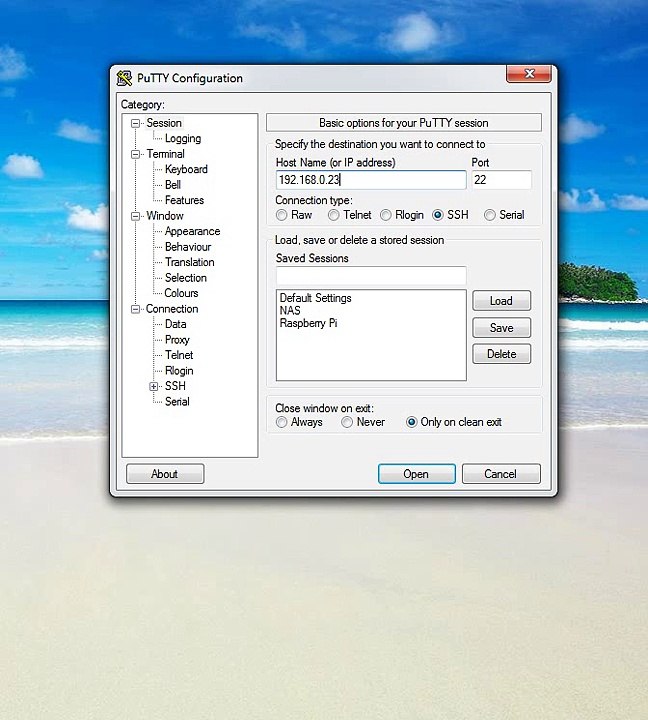648x720 pixels.
Task: Click the Open button to connect
Action: [417, 474]
